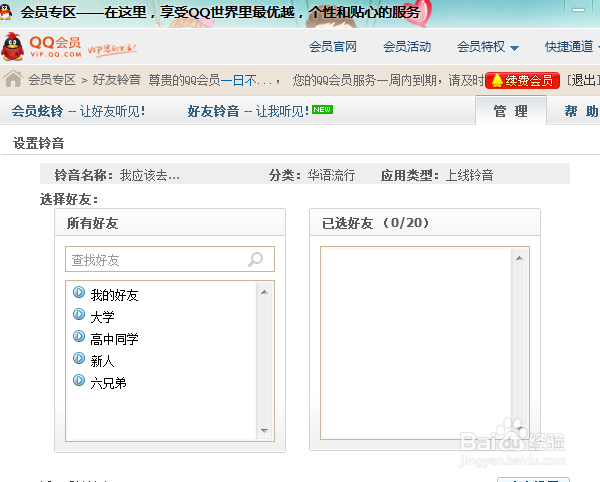Open the 管理 tab
This screenshot has width=600, height=482.
point(511,111)
